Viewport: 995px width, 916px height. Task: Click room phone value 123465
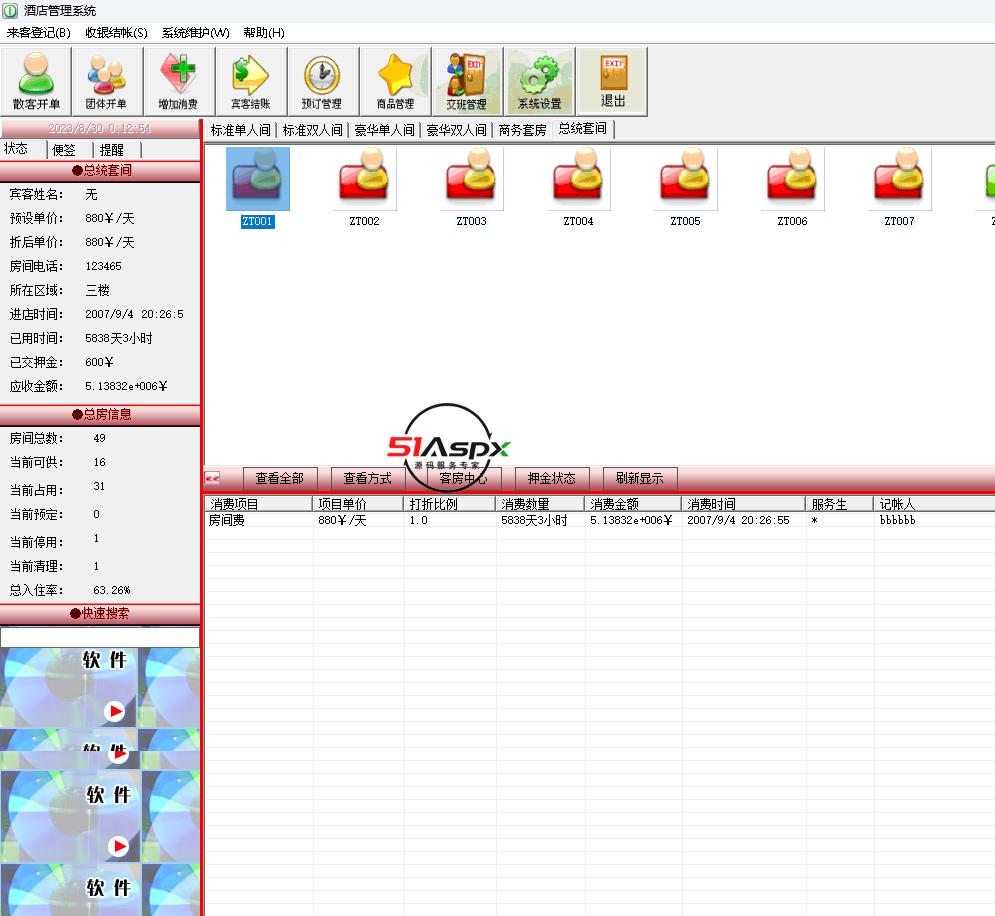pos(103,266)
